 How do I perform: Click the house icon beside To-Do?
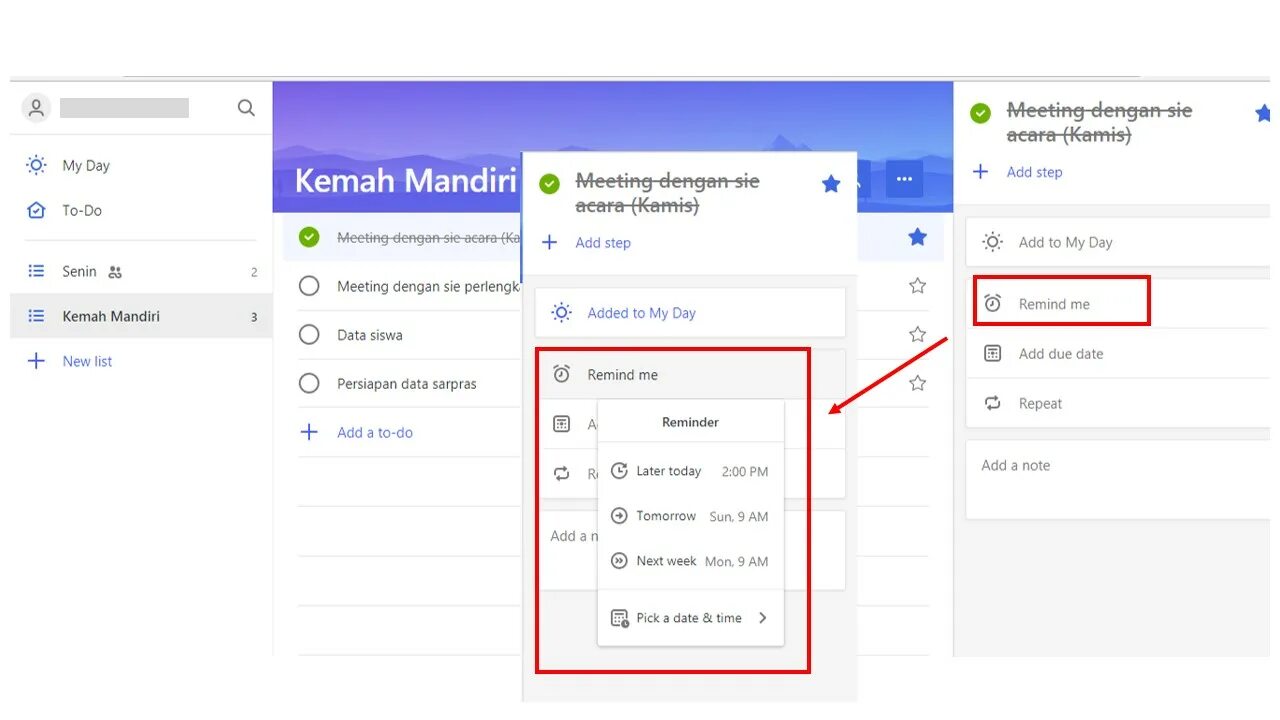click(36, 210)
